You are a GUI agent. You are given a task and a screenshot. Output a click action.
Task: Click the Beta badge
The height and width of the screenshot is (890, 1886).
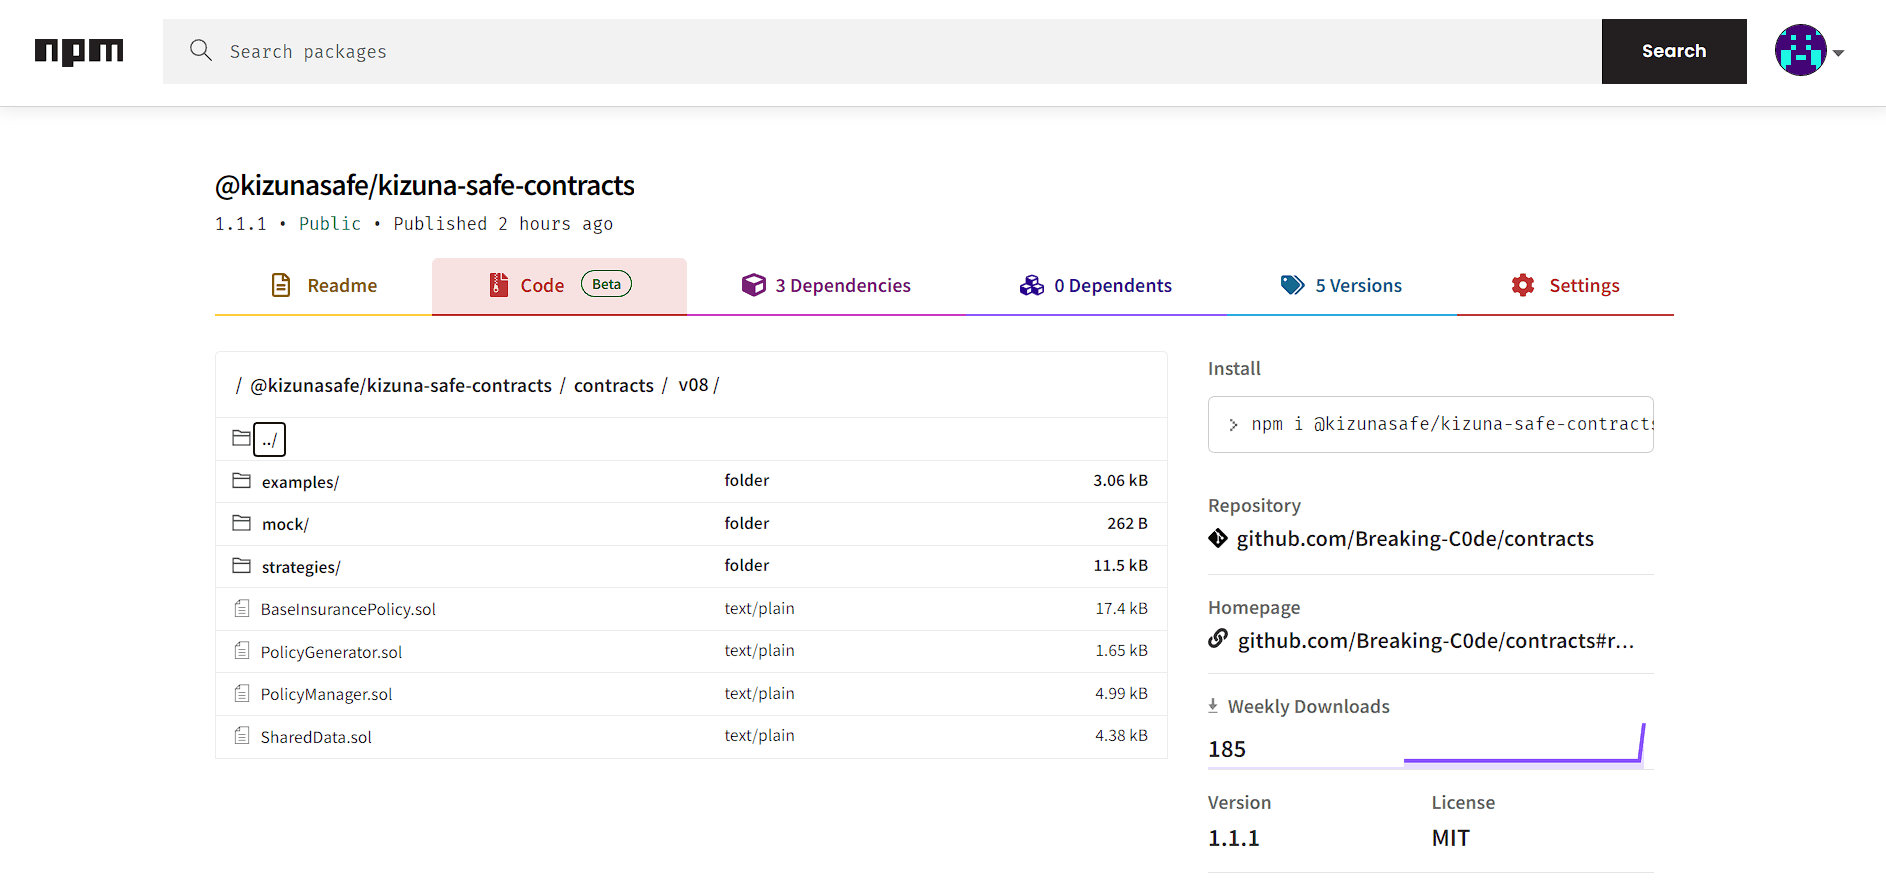point(606,284)
